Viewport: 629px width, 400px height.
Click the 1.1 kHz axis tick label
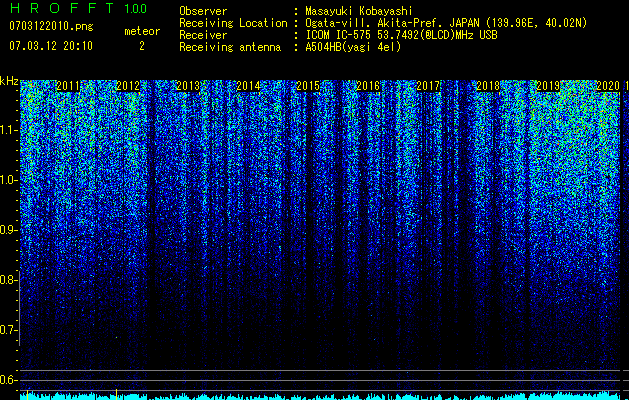[x=9, y=130]
